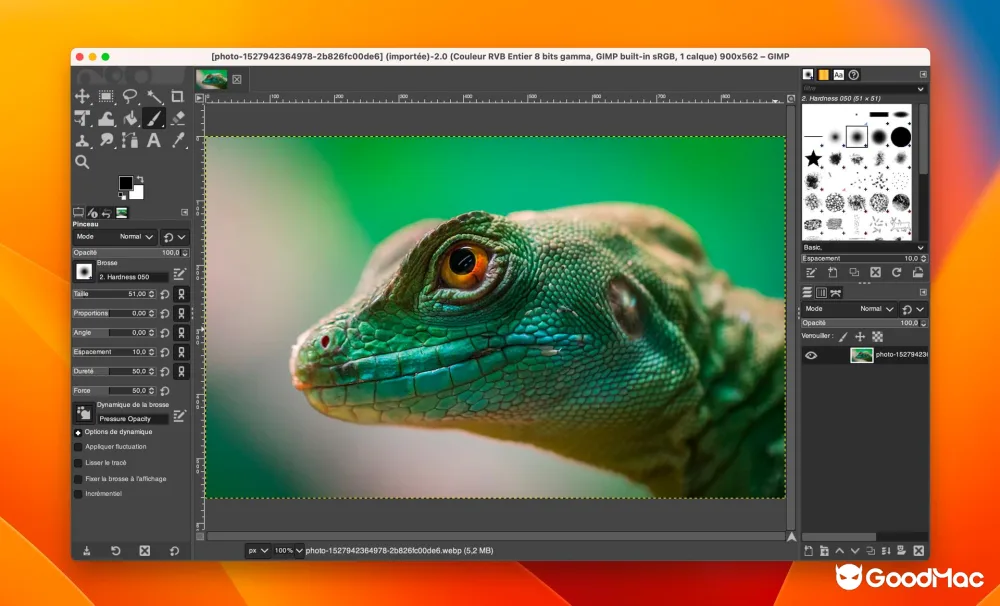The height and width of the screenshot is (606, 1000).
Task: Select the Clone stamp tool
Action: [x=82, y=140]
